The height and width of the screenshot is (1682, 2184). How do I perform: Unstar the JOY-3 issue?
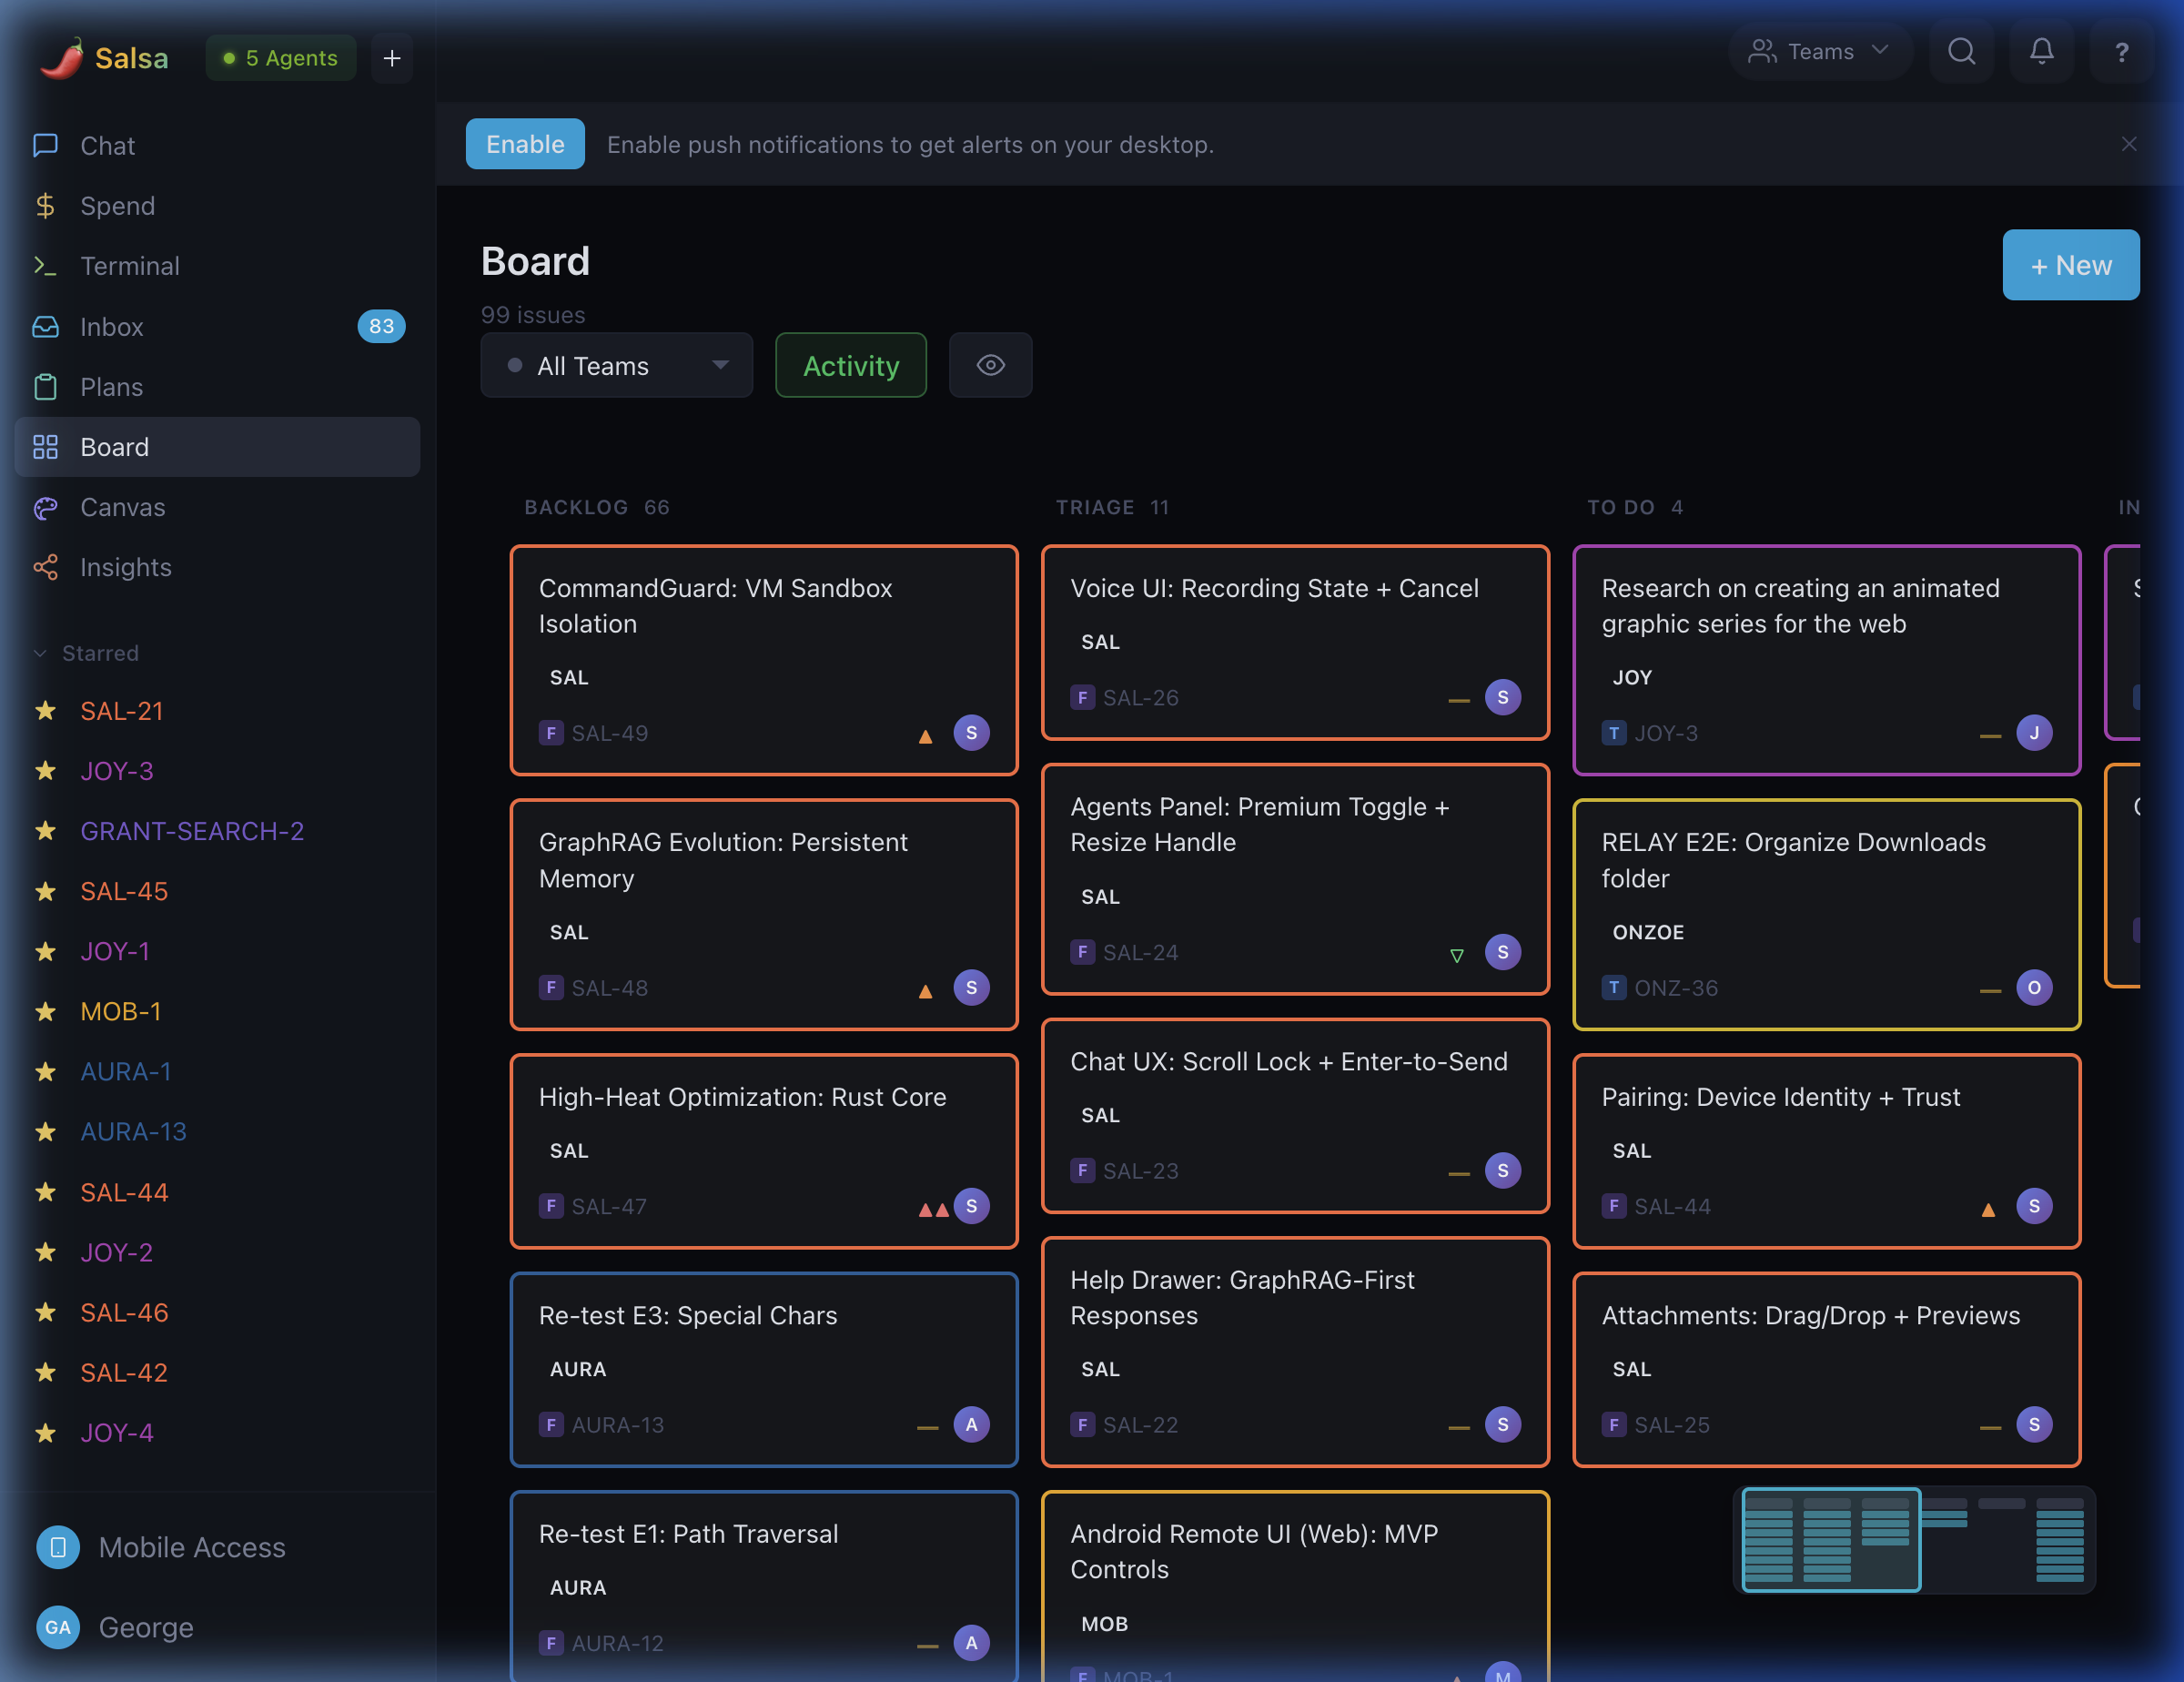click(46, 770)
